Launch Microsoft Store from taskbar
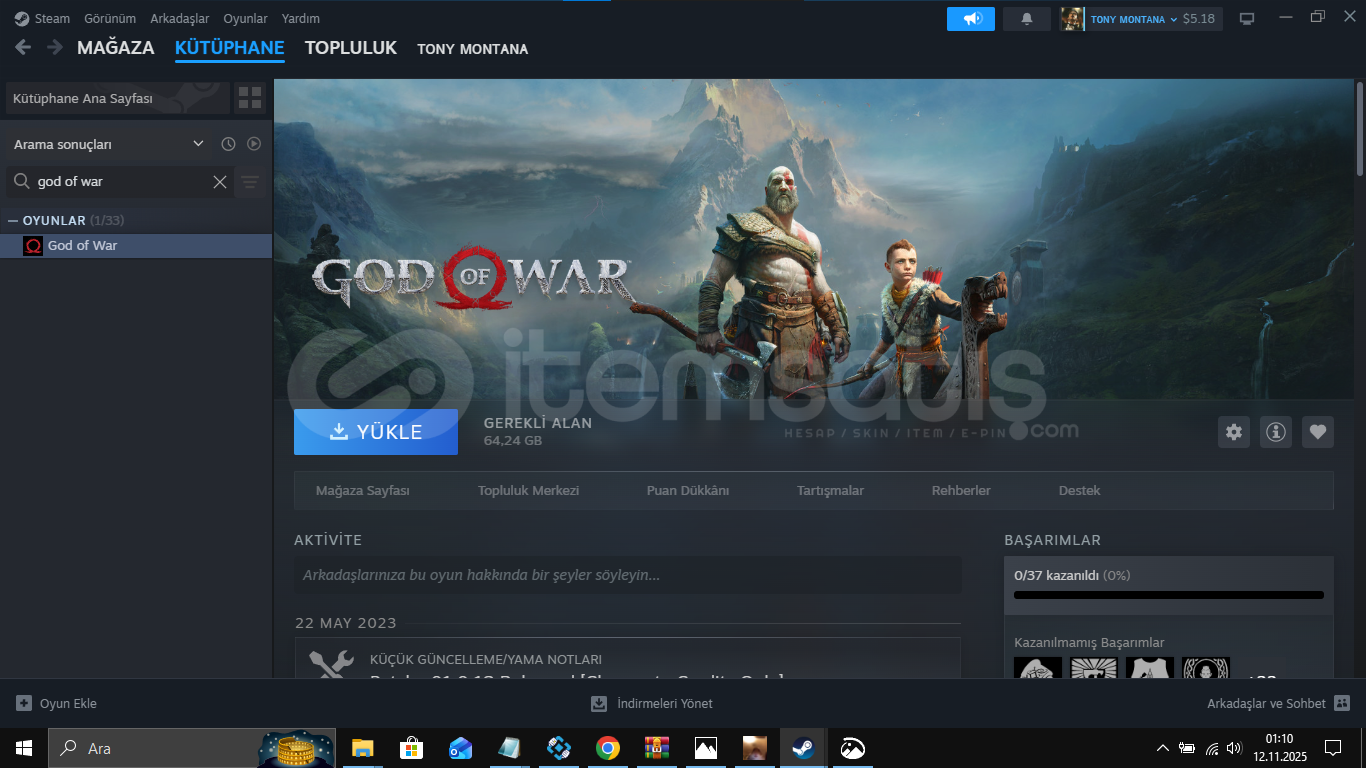Image resolution: width=1366 pixels, height=768 pixels. (x=411, y=748)
